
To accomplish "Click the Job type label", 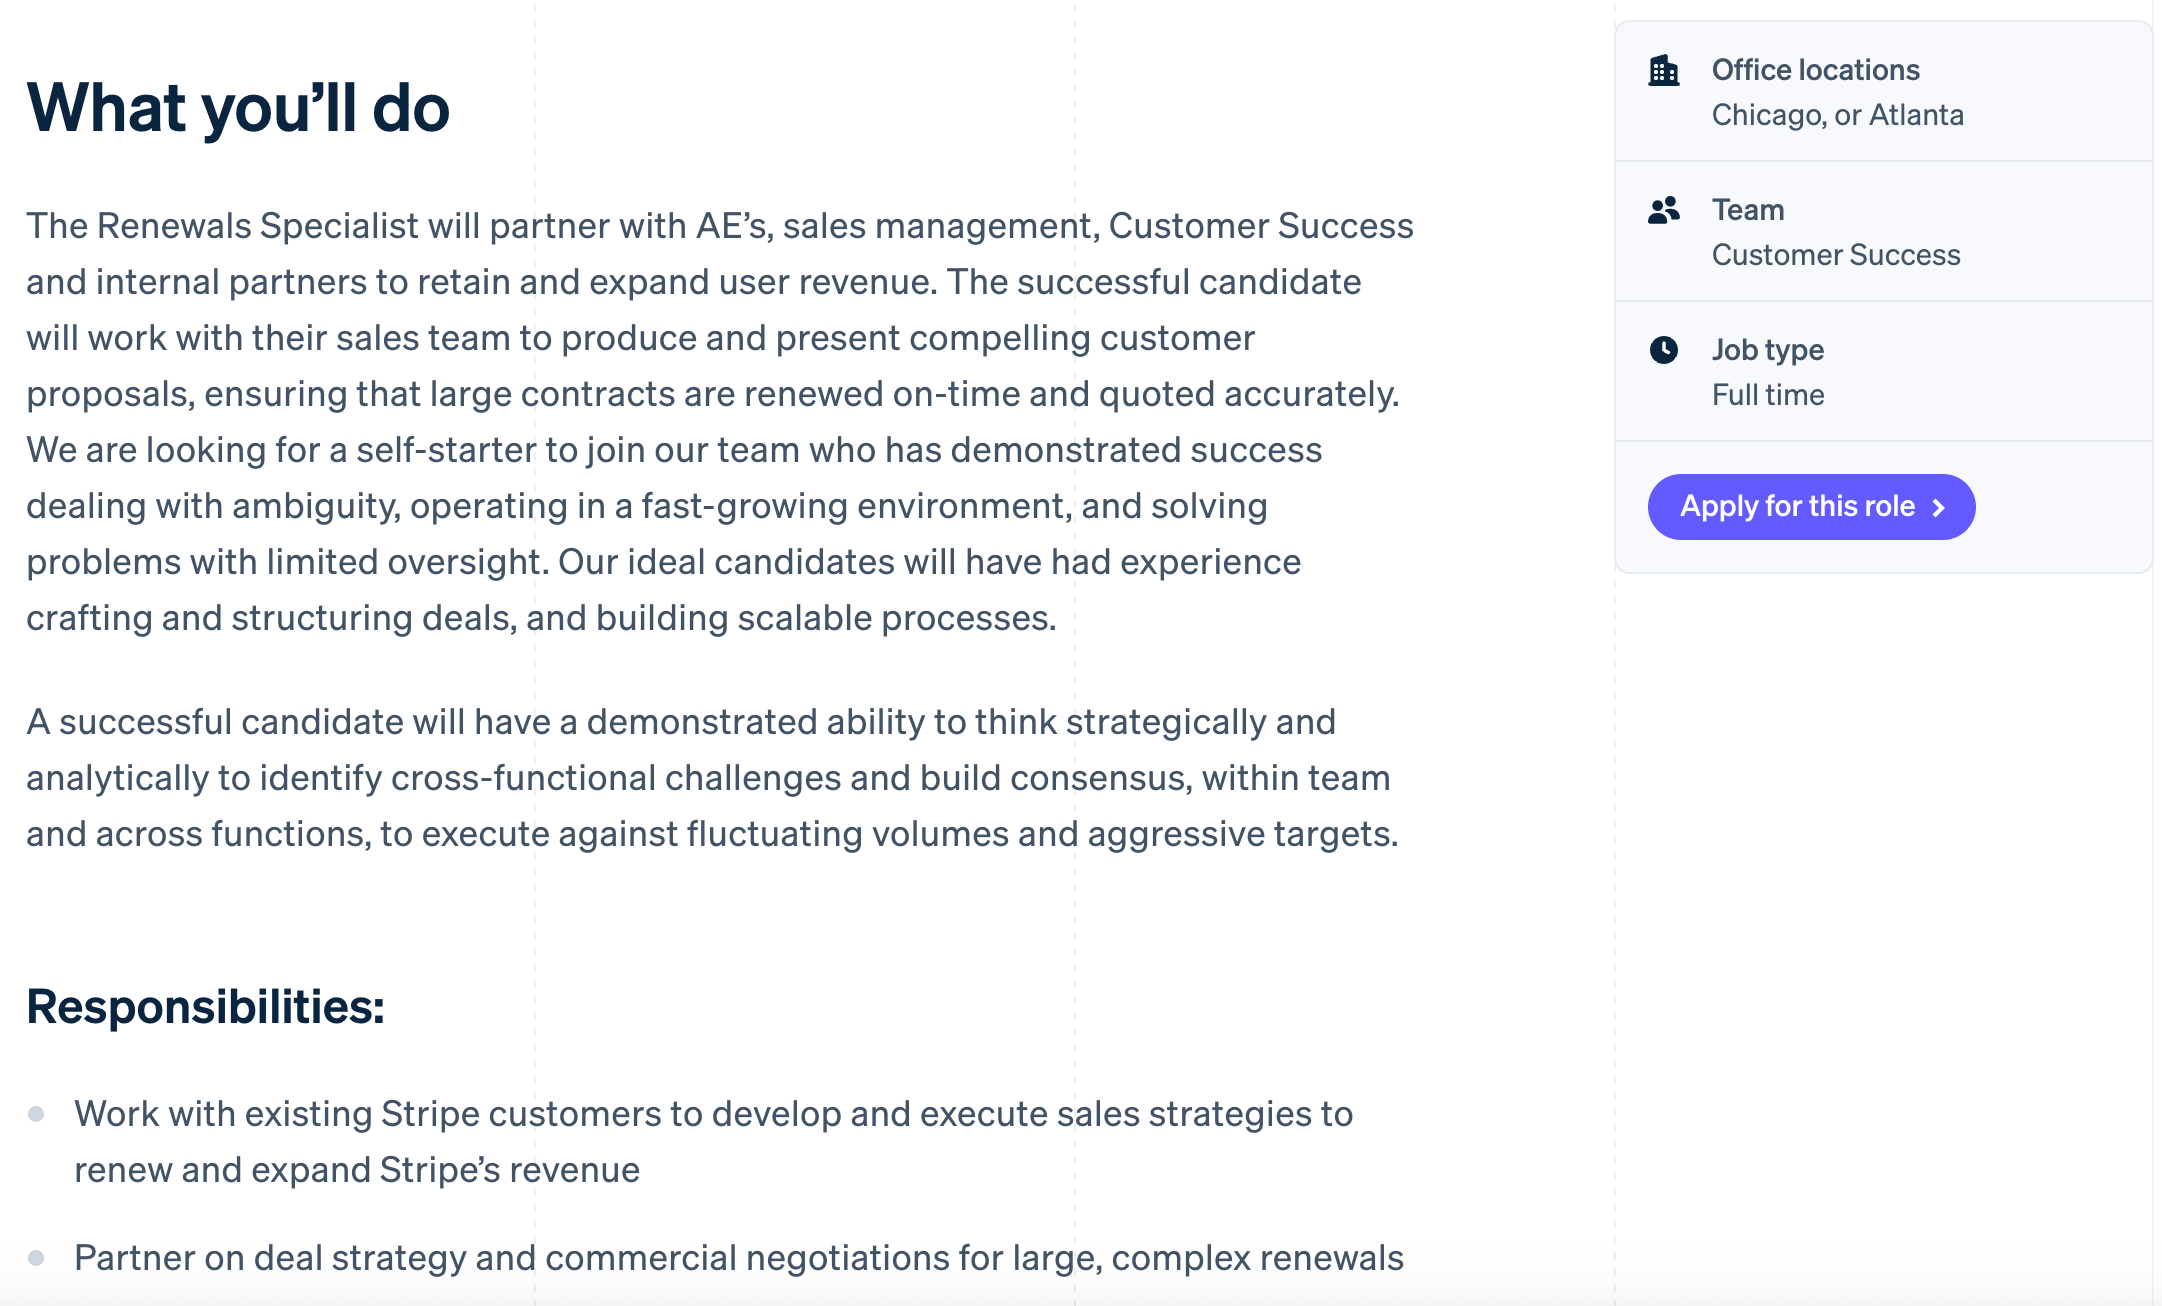I will click(x=1768, y=350).
